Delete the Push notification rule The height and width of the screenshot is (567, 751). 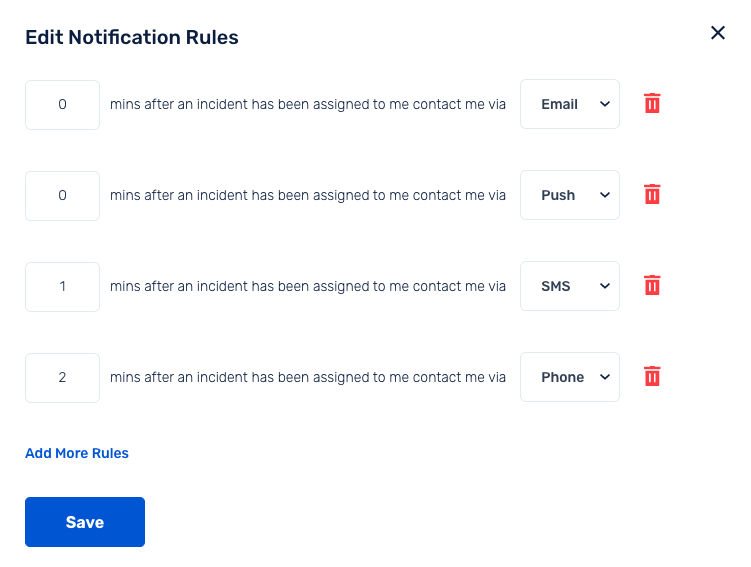652,195
